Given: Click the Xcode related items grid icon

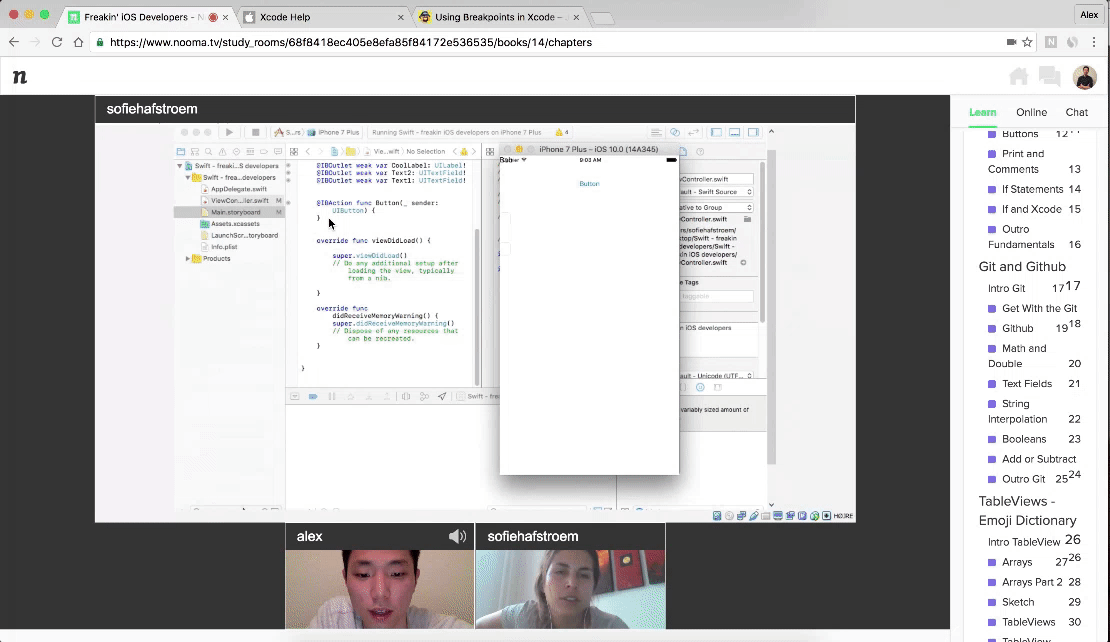Looking at the screenshot, I should pos(294,151).
